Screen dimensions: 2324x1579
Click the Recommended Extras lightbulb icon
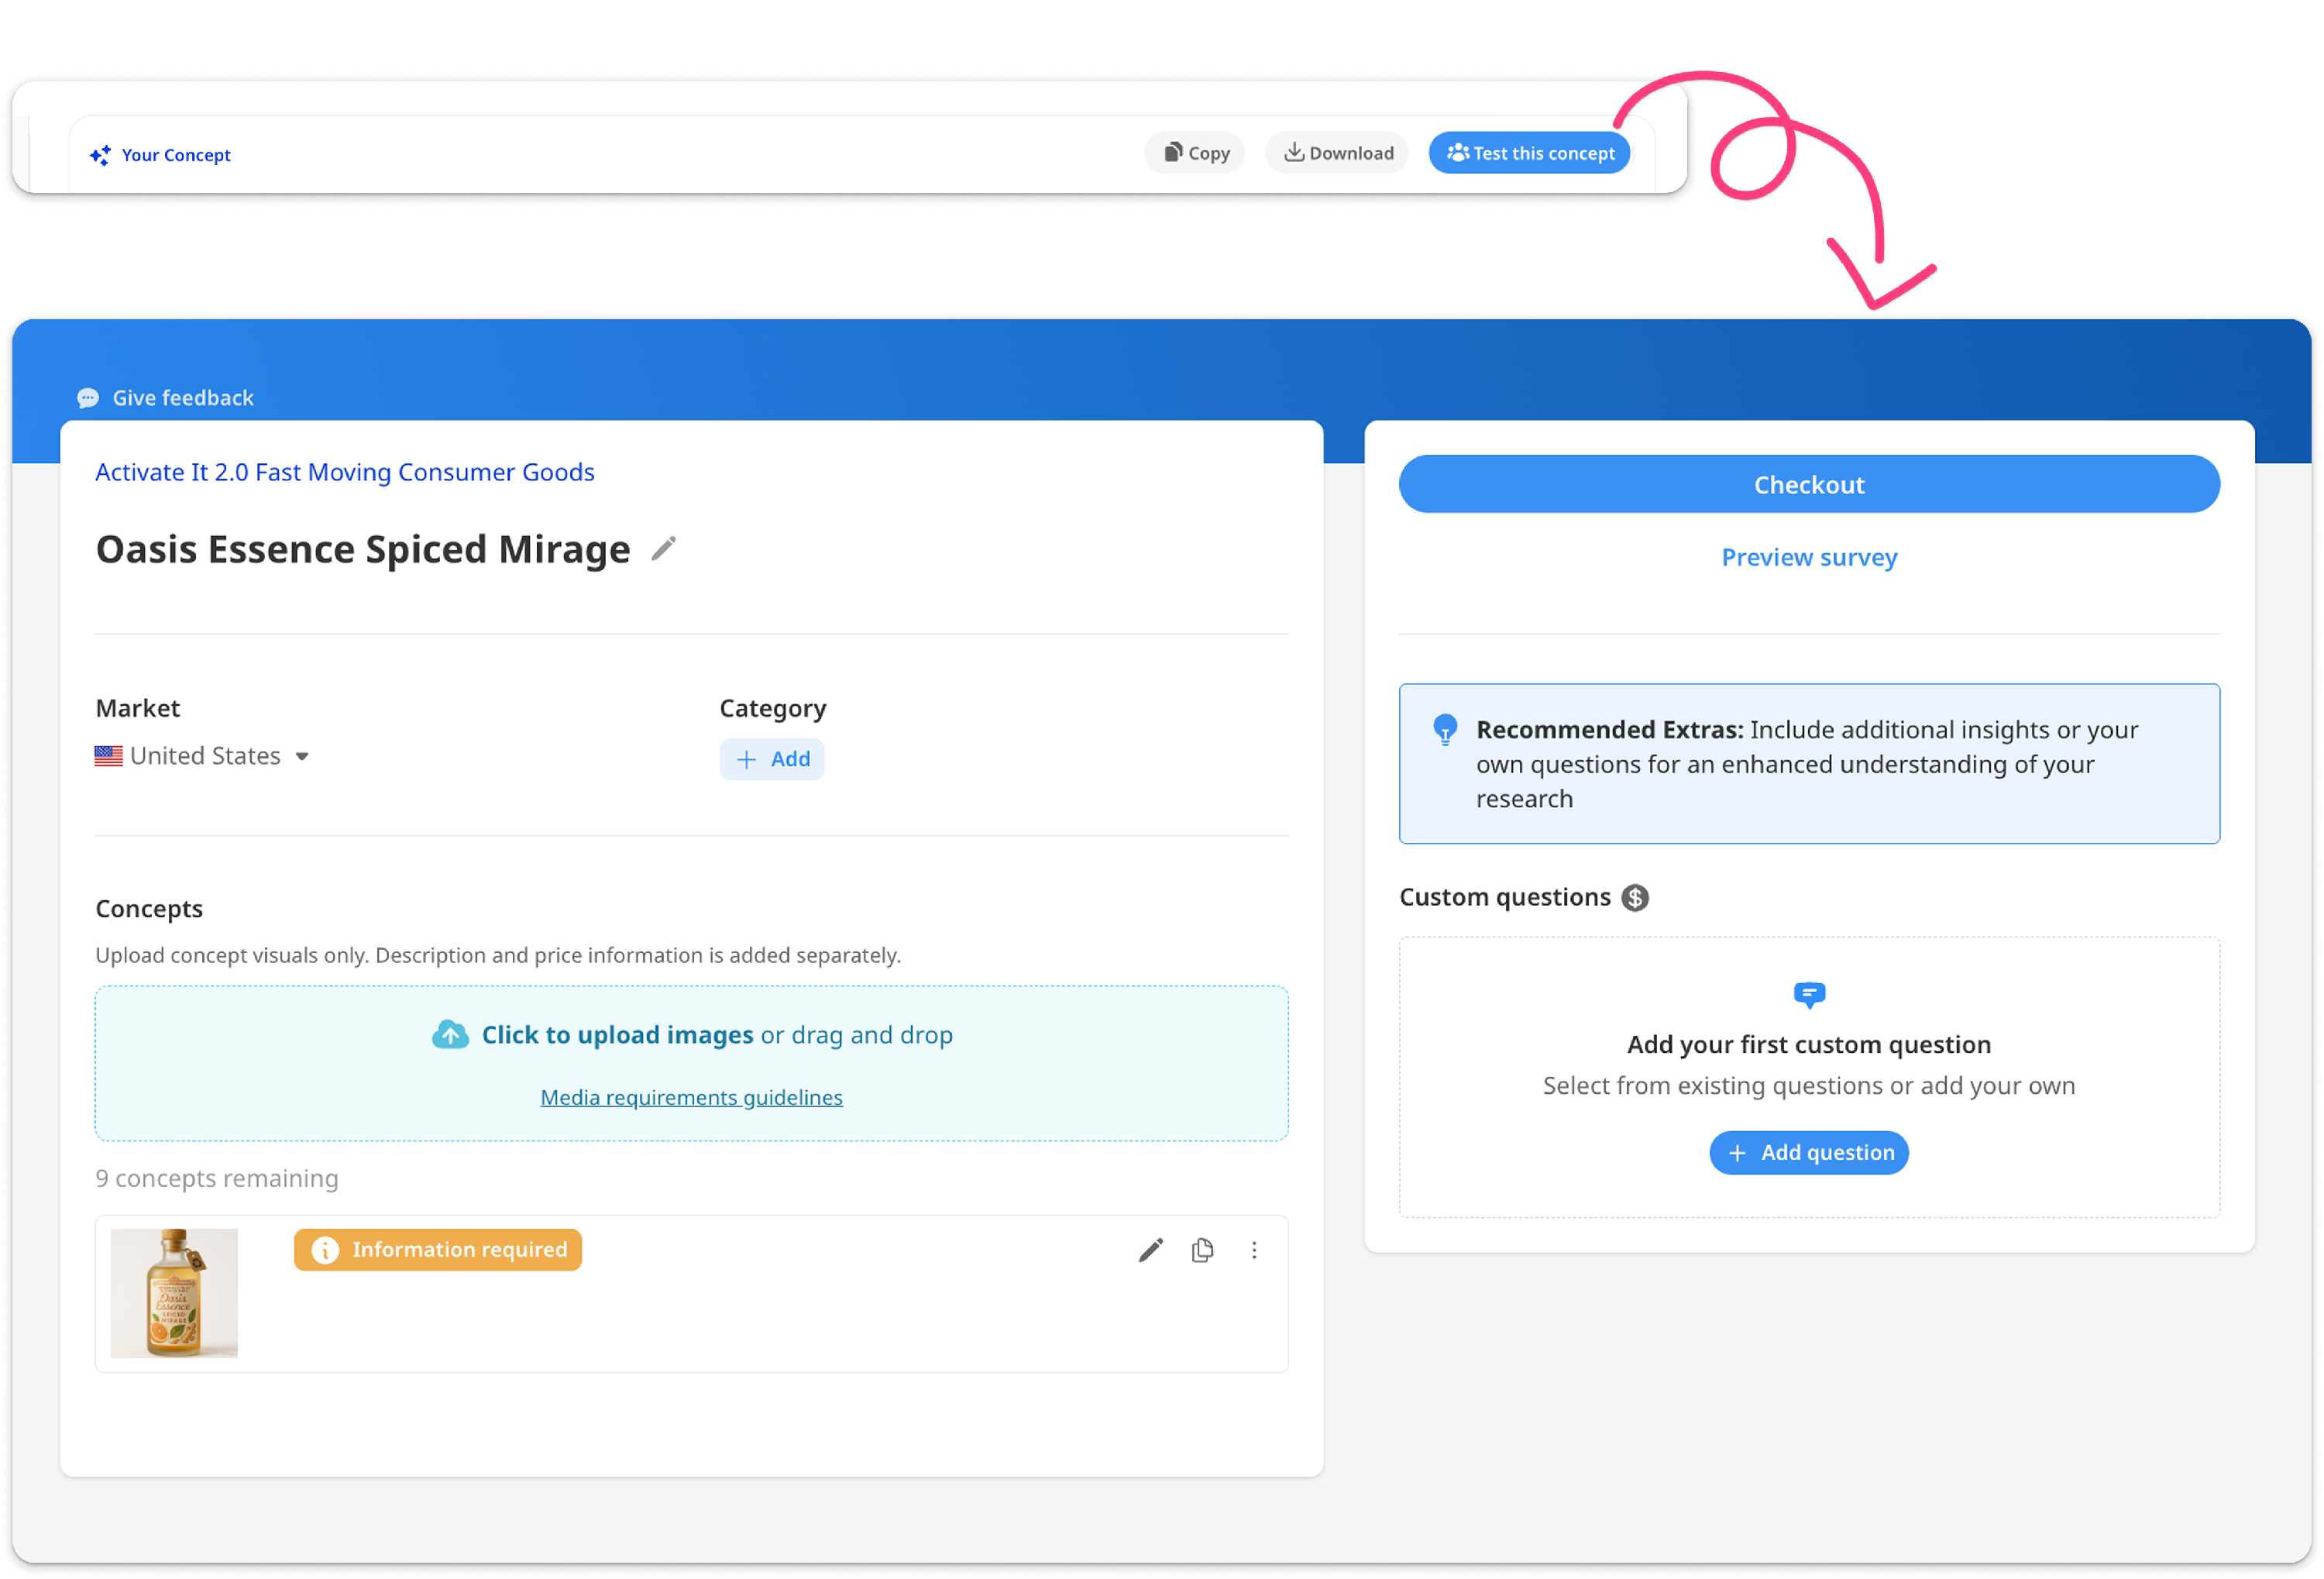coord(1445,730)
